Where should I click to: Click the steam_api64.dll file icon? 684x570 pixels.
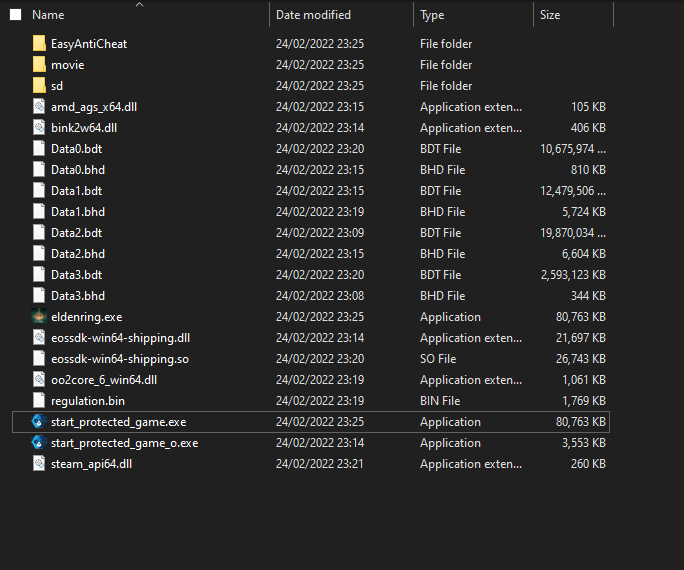point(39,464)
